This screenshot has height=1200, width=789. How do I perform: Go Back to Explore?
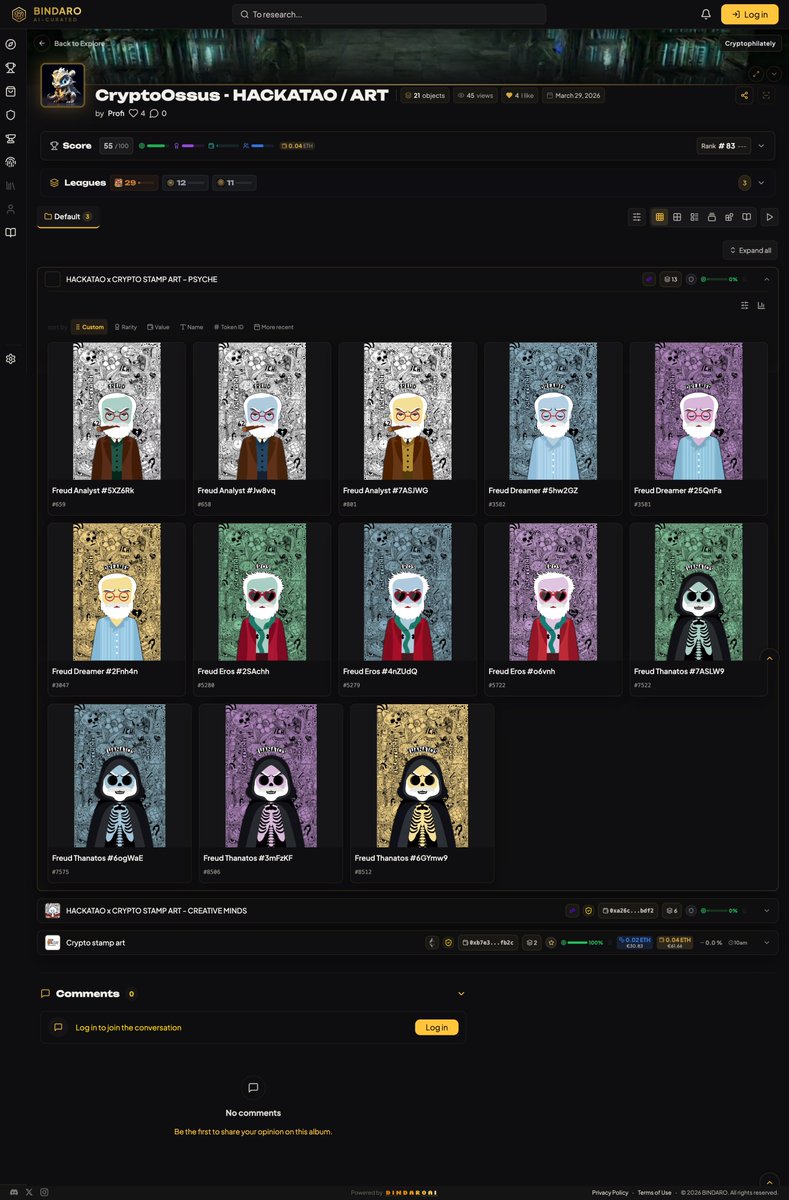point(70,44)
